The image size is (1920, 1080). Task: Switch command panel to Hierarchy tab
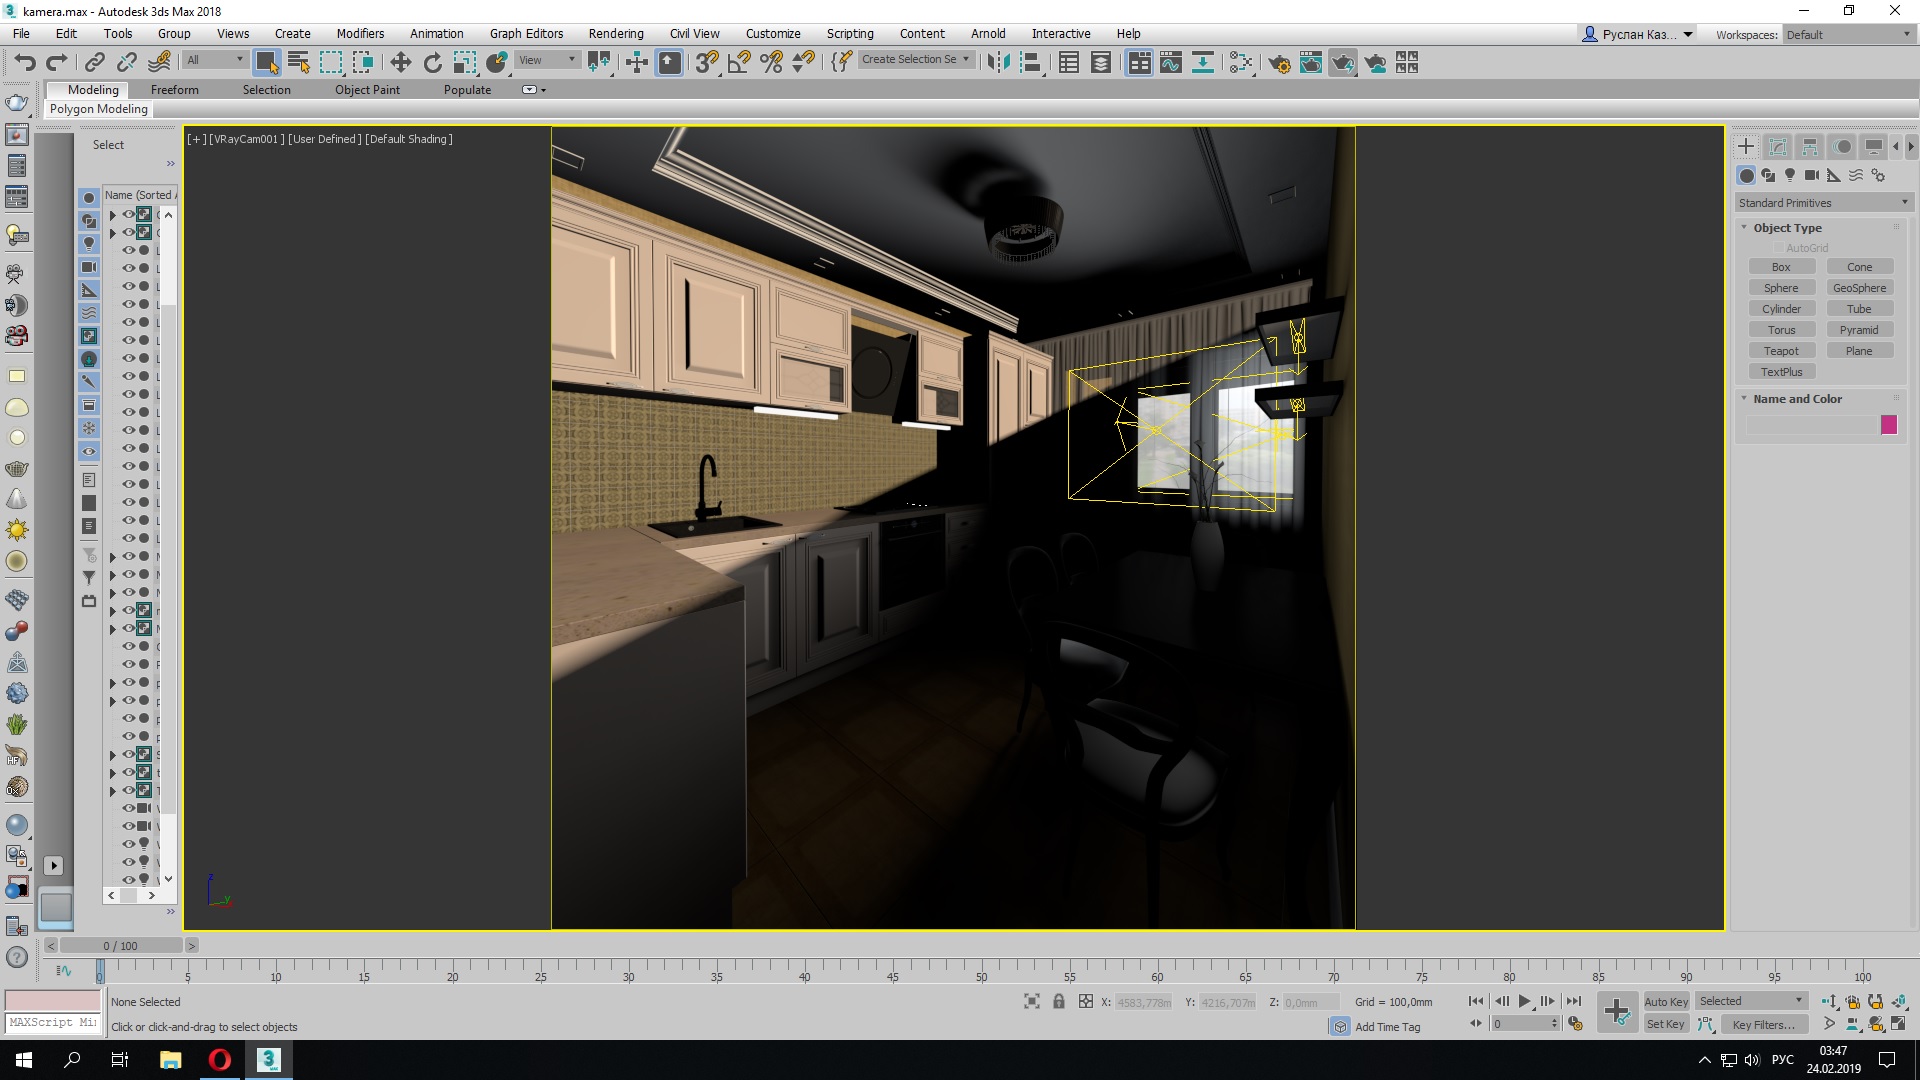click(x=1810, y=146)
